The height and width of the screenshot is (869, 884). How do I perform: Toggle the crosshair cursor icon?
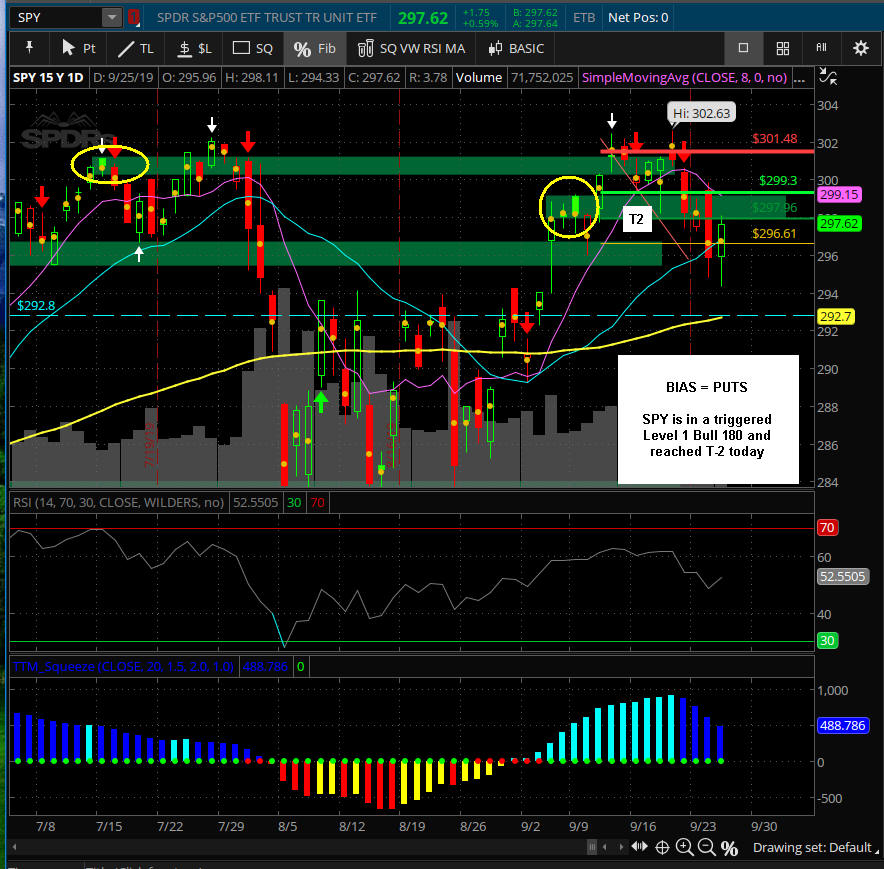tap(662, 848)
